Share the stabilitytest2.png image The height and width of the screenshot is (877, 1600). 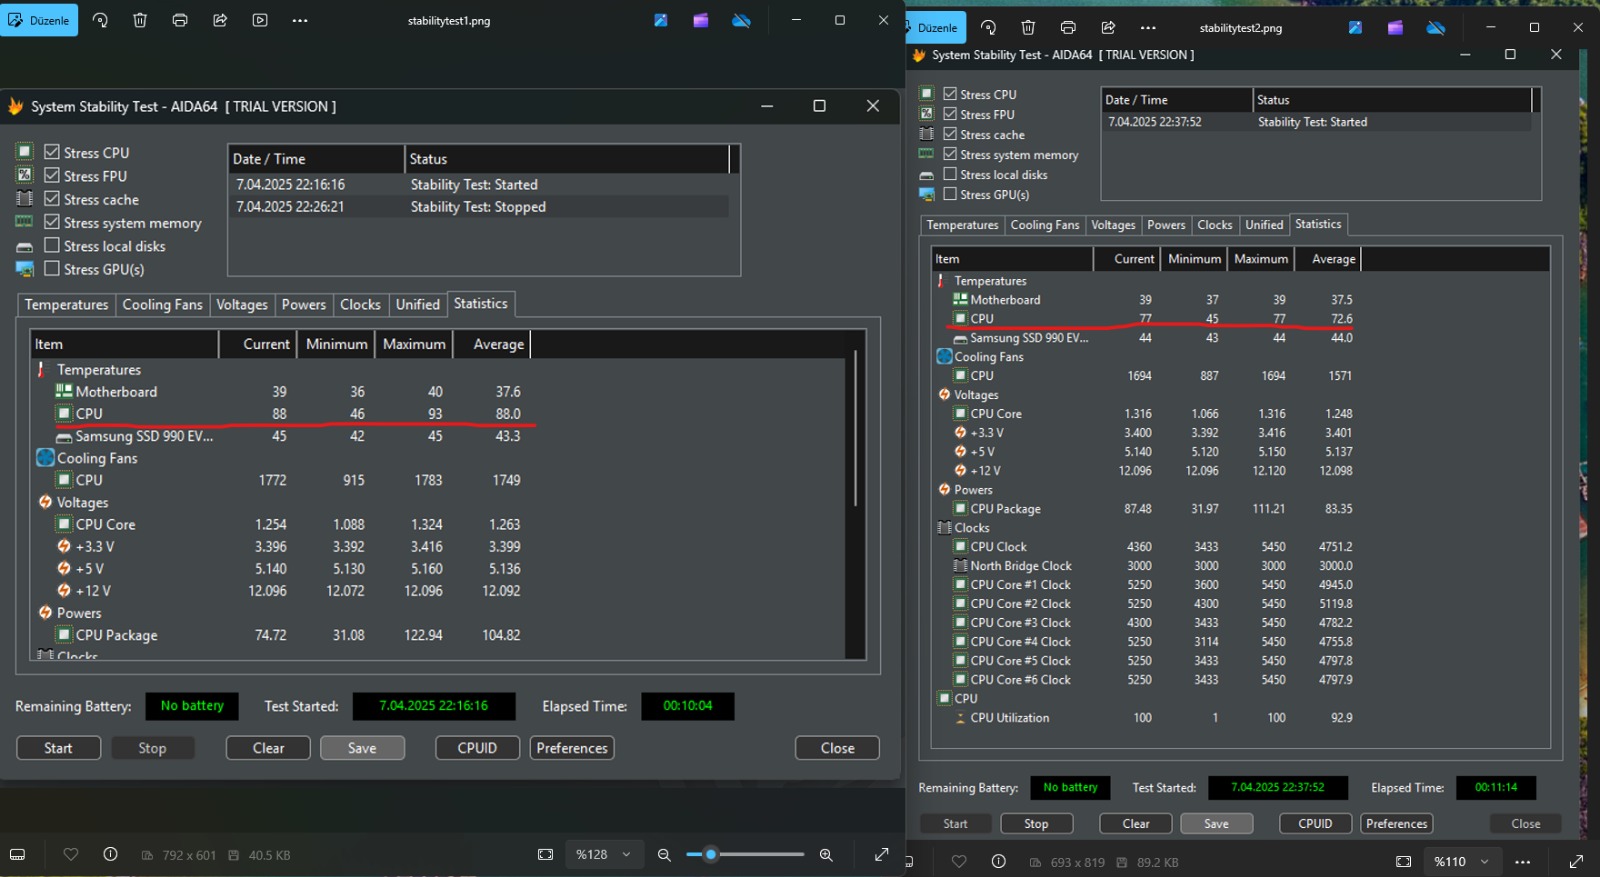point(1108,28)
